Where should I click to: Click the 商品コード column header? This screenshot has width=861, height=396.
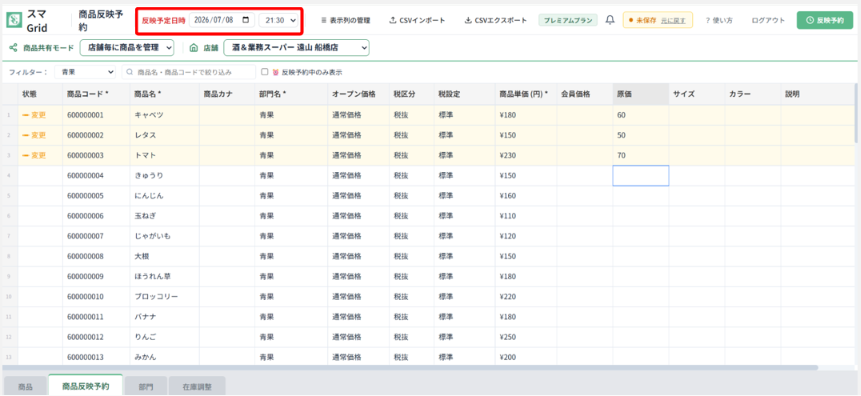96,94
